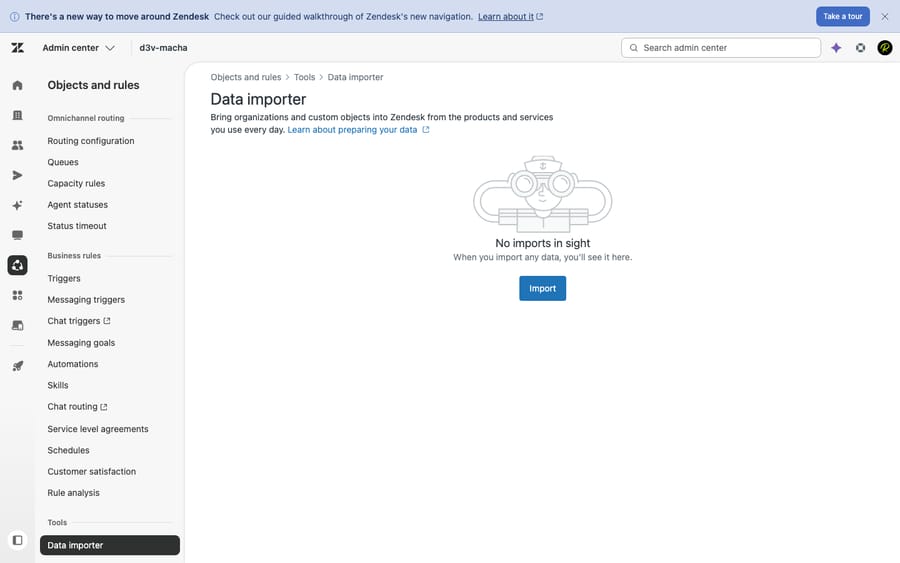Click the d3v-macha account name
Image resolution: width=900 pixels, height=563 pixels.
(x=163, y=48)
